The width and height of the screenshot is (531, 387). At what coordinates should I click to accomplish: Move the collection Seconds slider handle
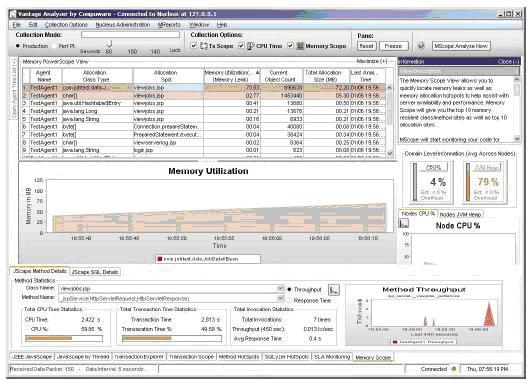point(109,43)
